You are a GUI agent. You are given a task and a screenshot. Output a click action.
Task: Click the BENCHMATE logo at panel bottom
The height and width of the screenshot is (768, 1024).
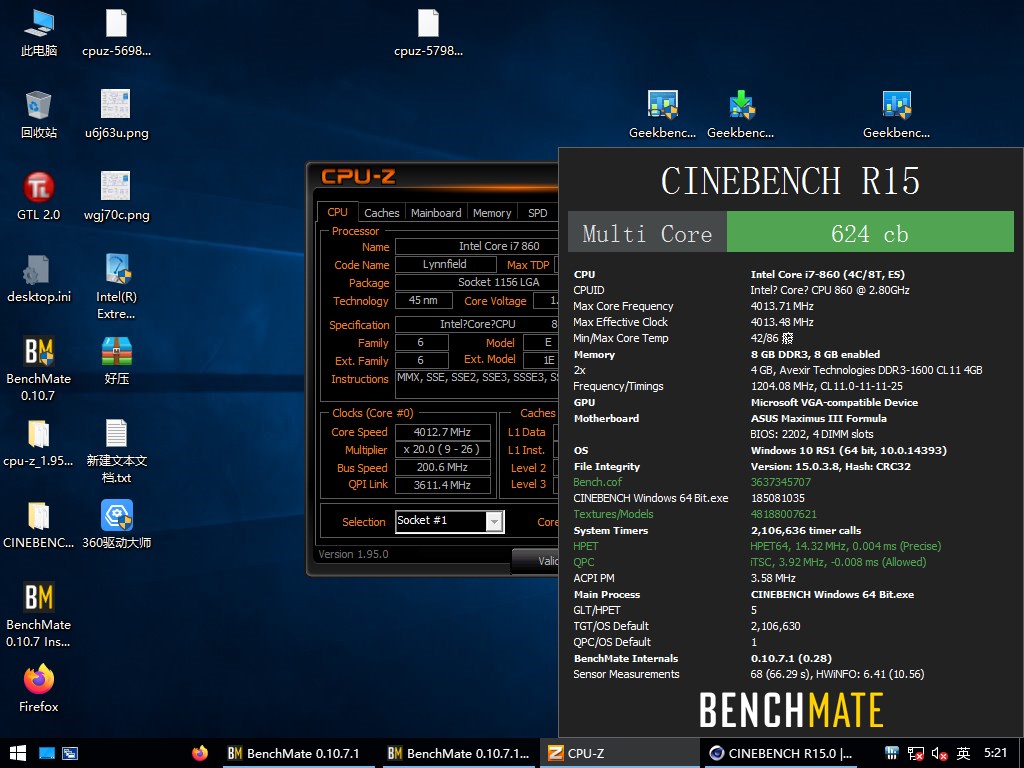791,710
